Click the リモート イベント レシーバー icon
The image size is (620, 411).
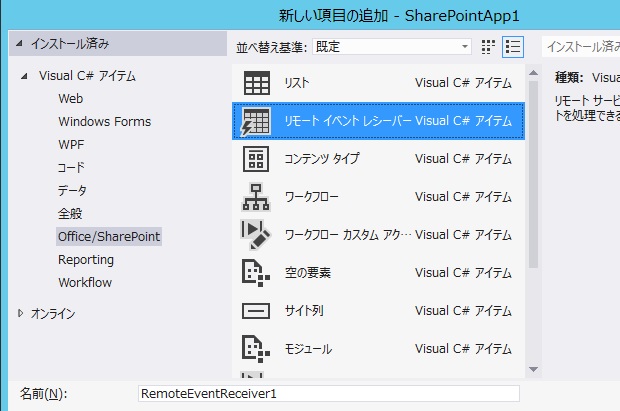(256, 121)
